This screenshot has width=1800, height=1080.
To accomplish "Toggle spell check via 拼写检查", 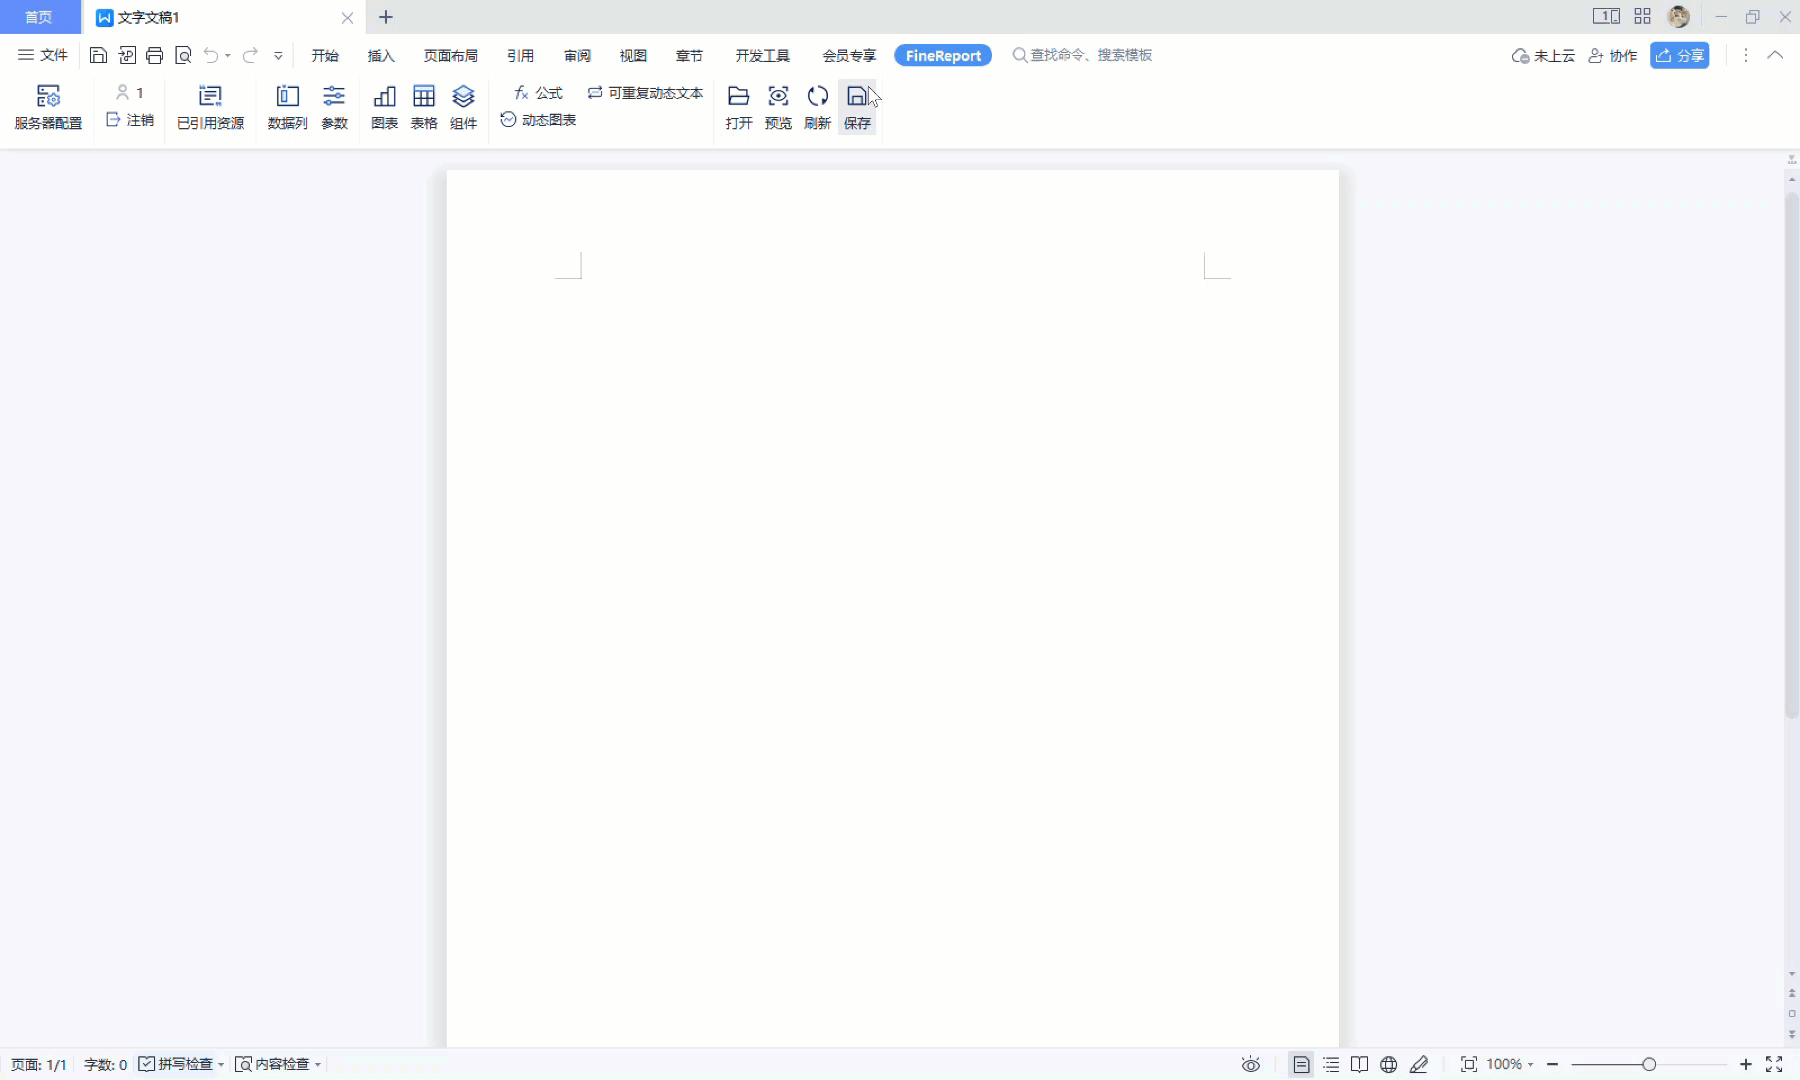I will (x=182, y=1064).
